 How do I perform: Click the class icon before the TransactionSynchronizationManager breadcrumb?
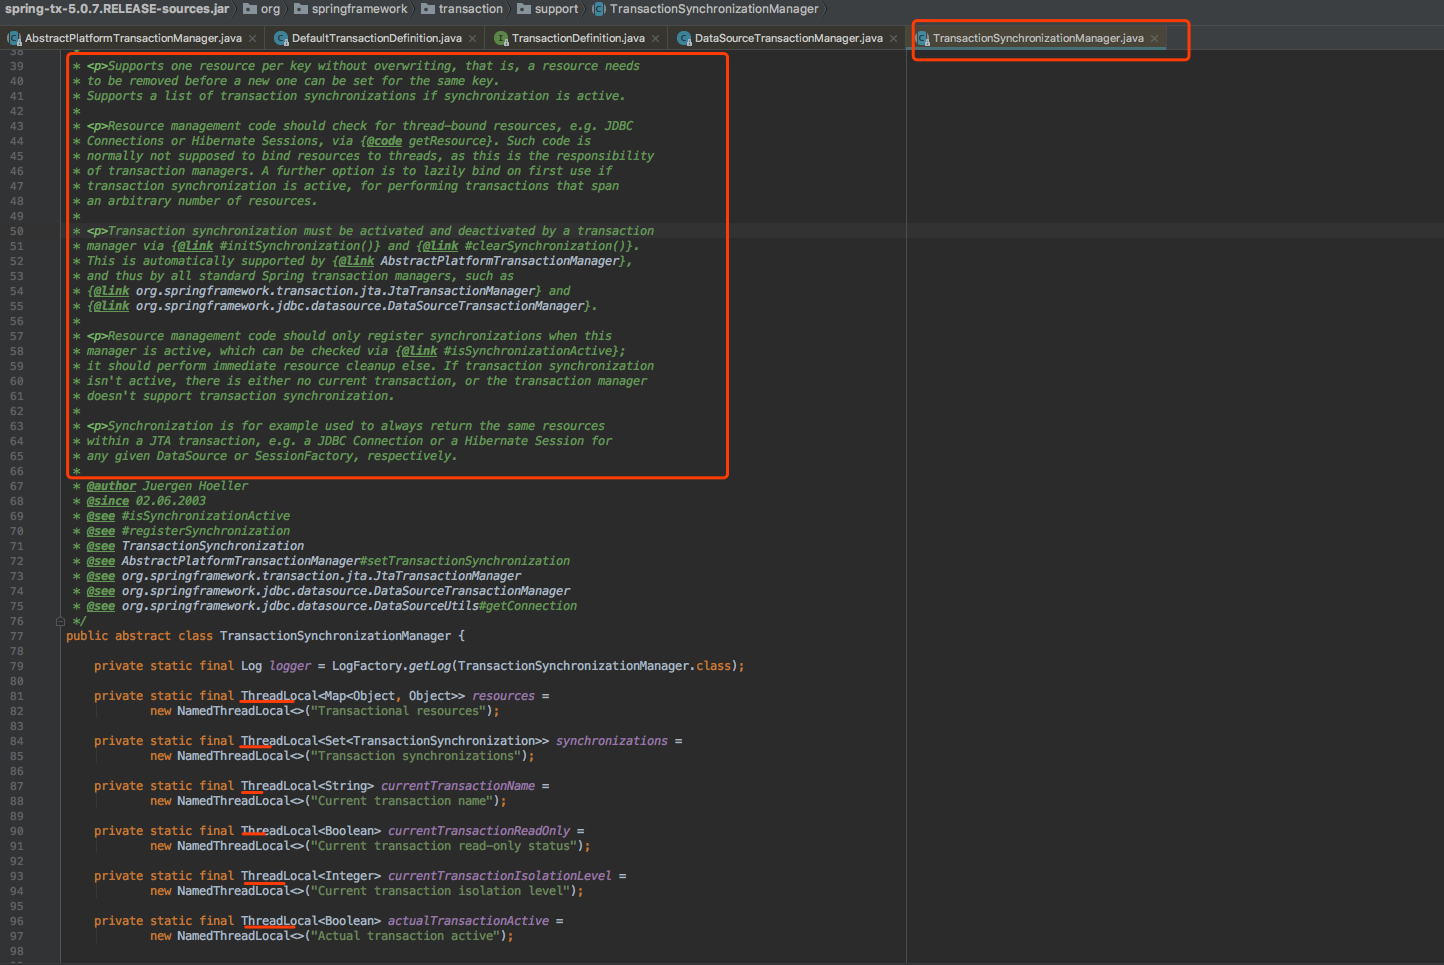click(x=599, y=9)
